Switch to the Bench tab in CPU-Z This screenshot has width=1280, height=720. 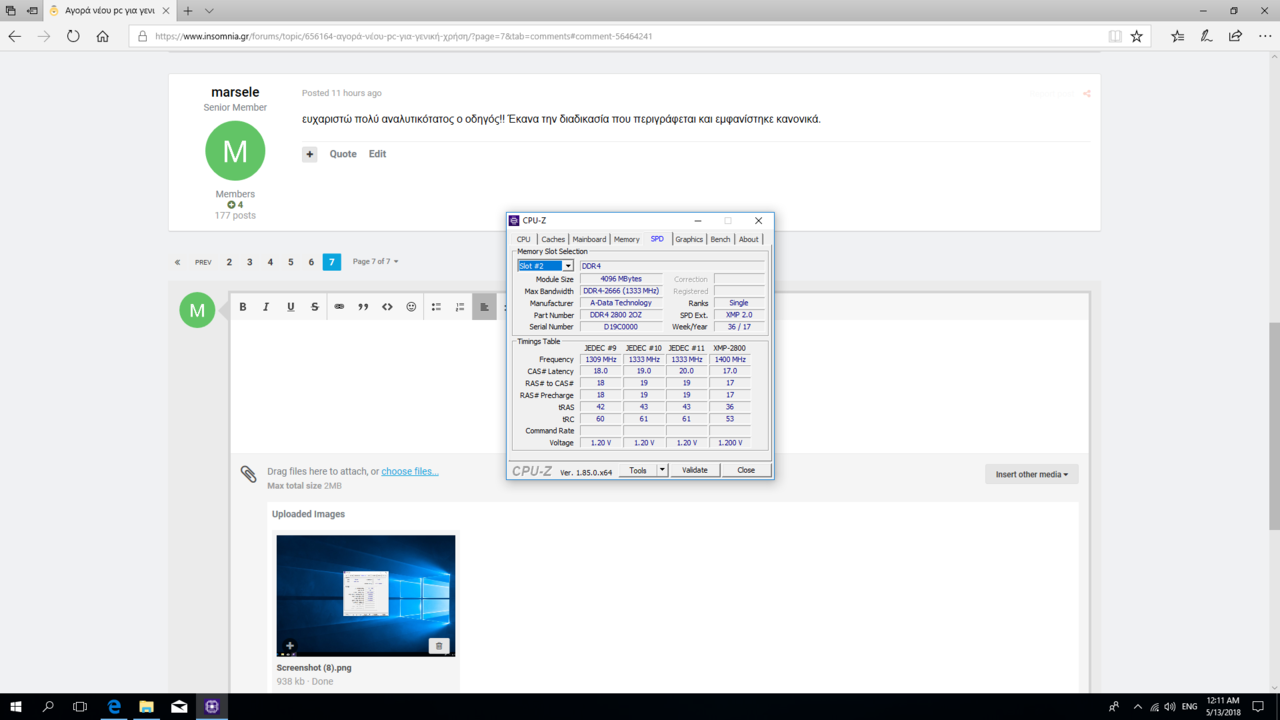(720, 239)
